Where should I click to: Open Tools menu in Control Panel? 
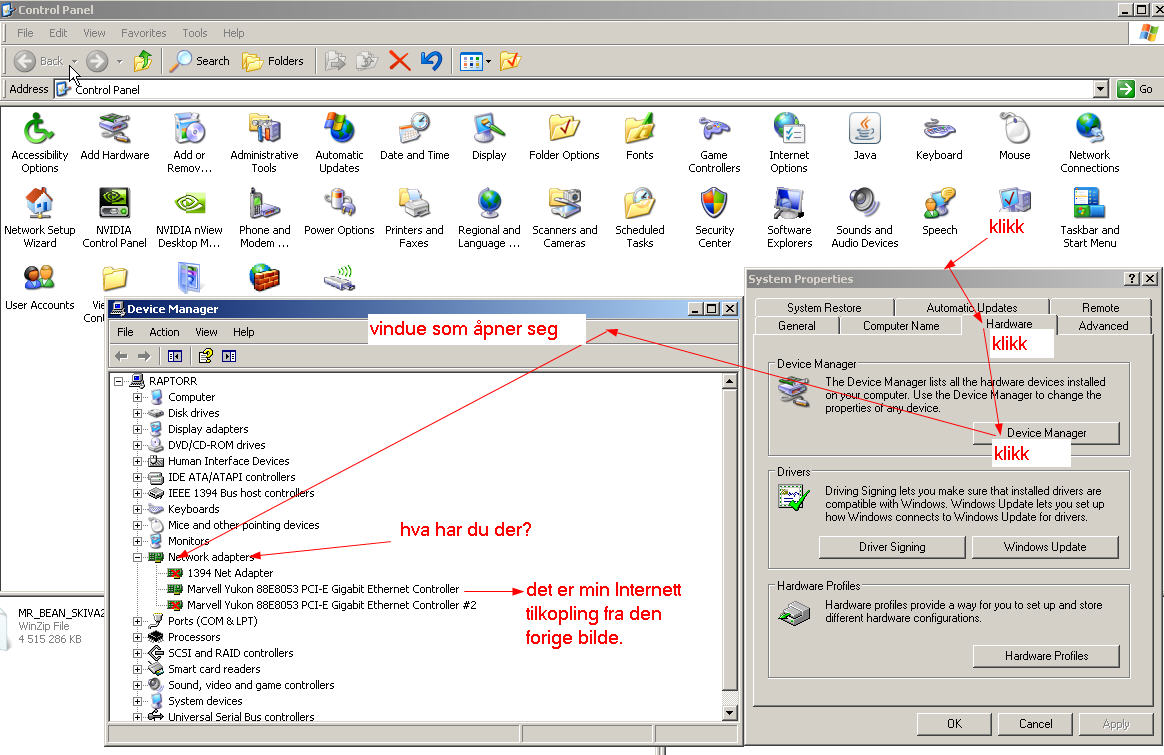pyautogui.click(x=194, y=33)
